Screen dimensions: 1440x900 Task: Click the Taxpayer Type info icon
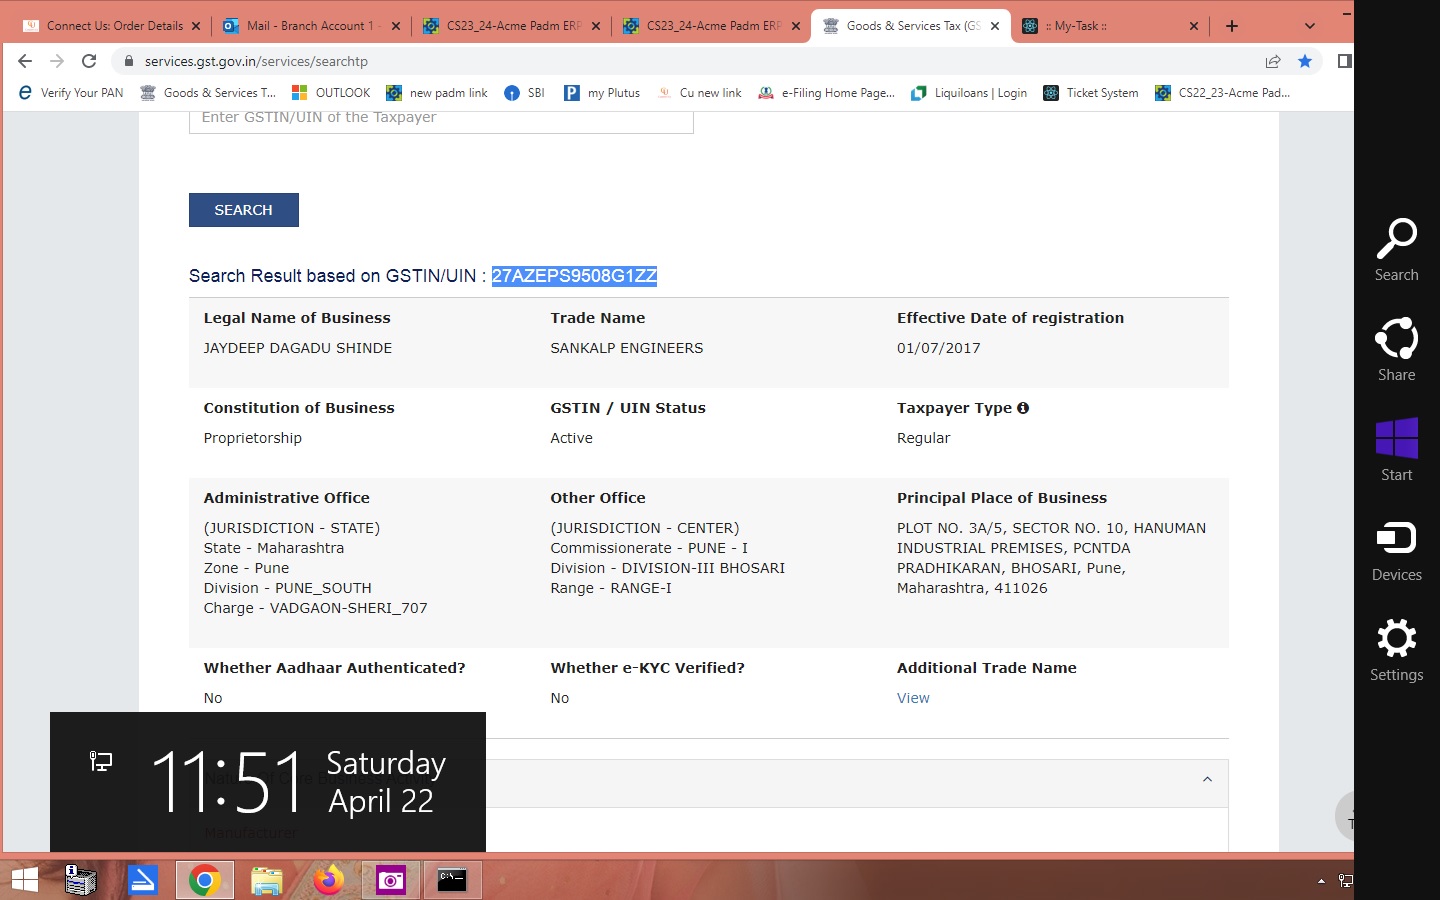point(1023,408)
